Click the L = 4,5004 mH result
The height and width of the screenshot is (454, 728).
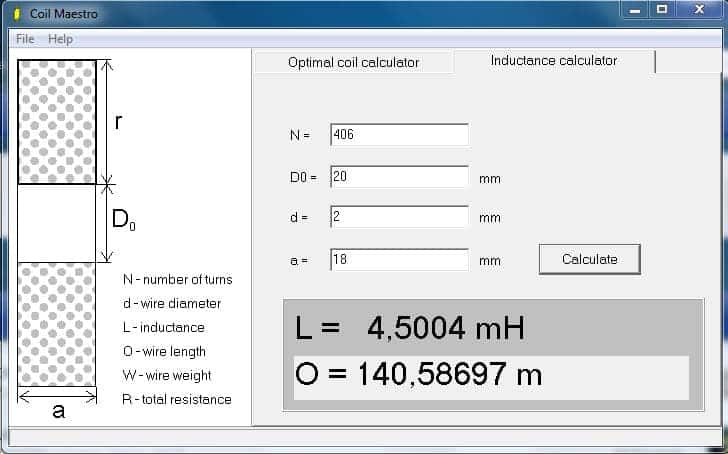point(410,328)
